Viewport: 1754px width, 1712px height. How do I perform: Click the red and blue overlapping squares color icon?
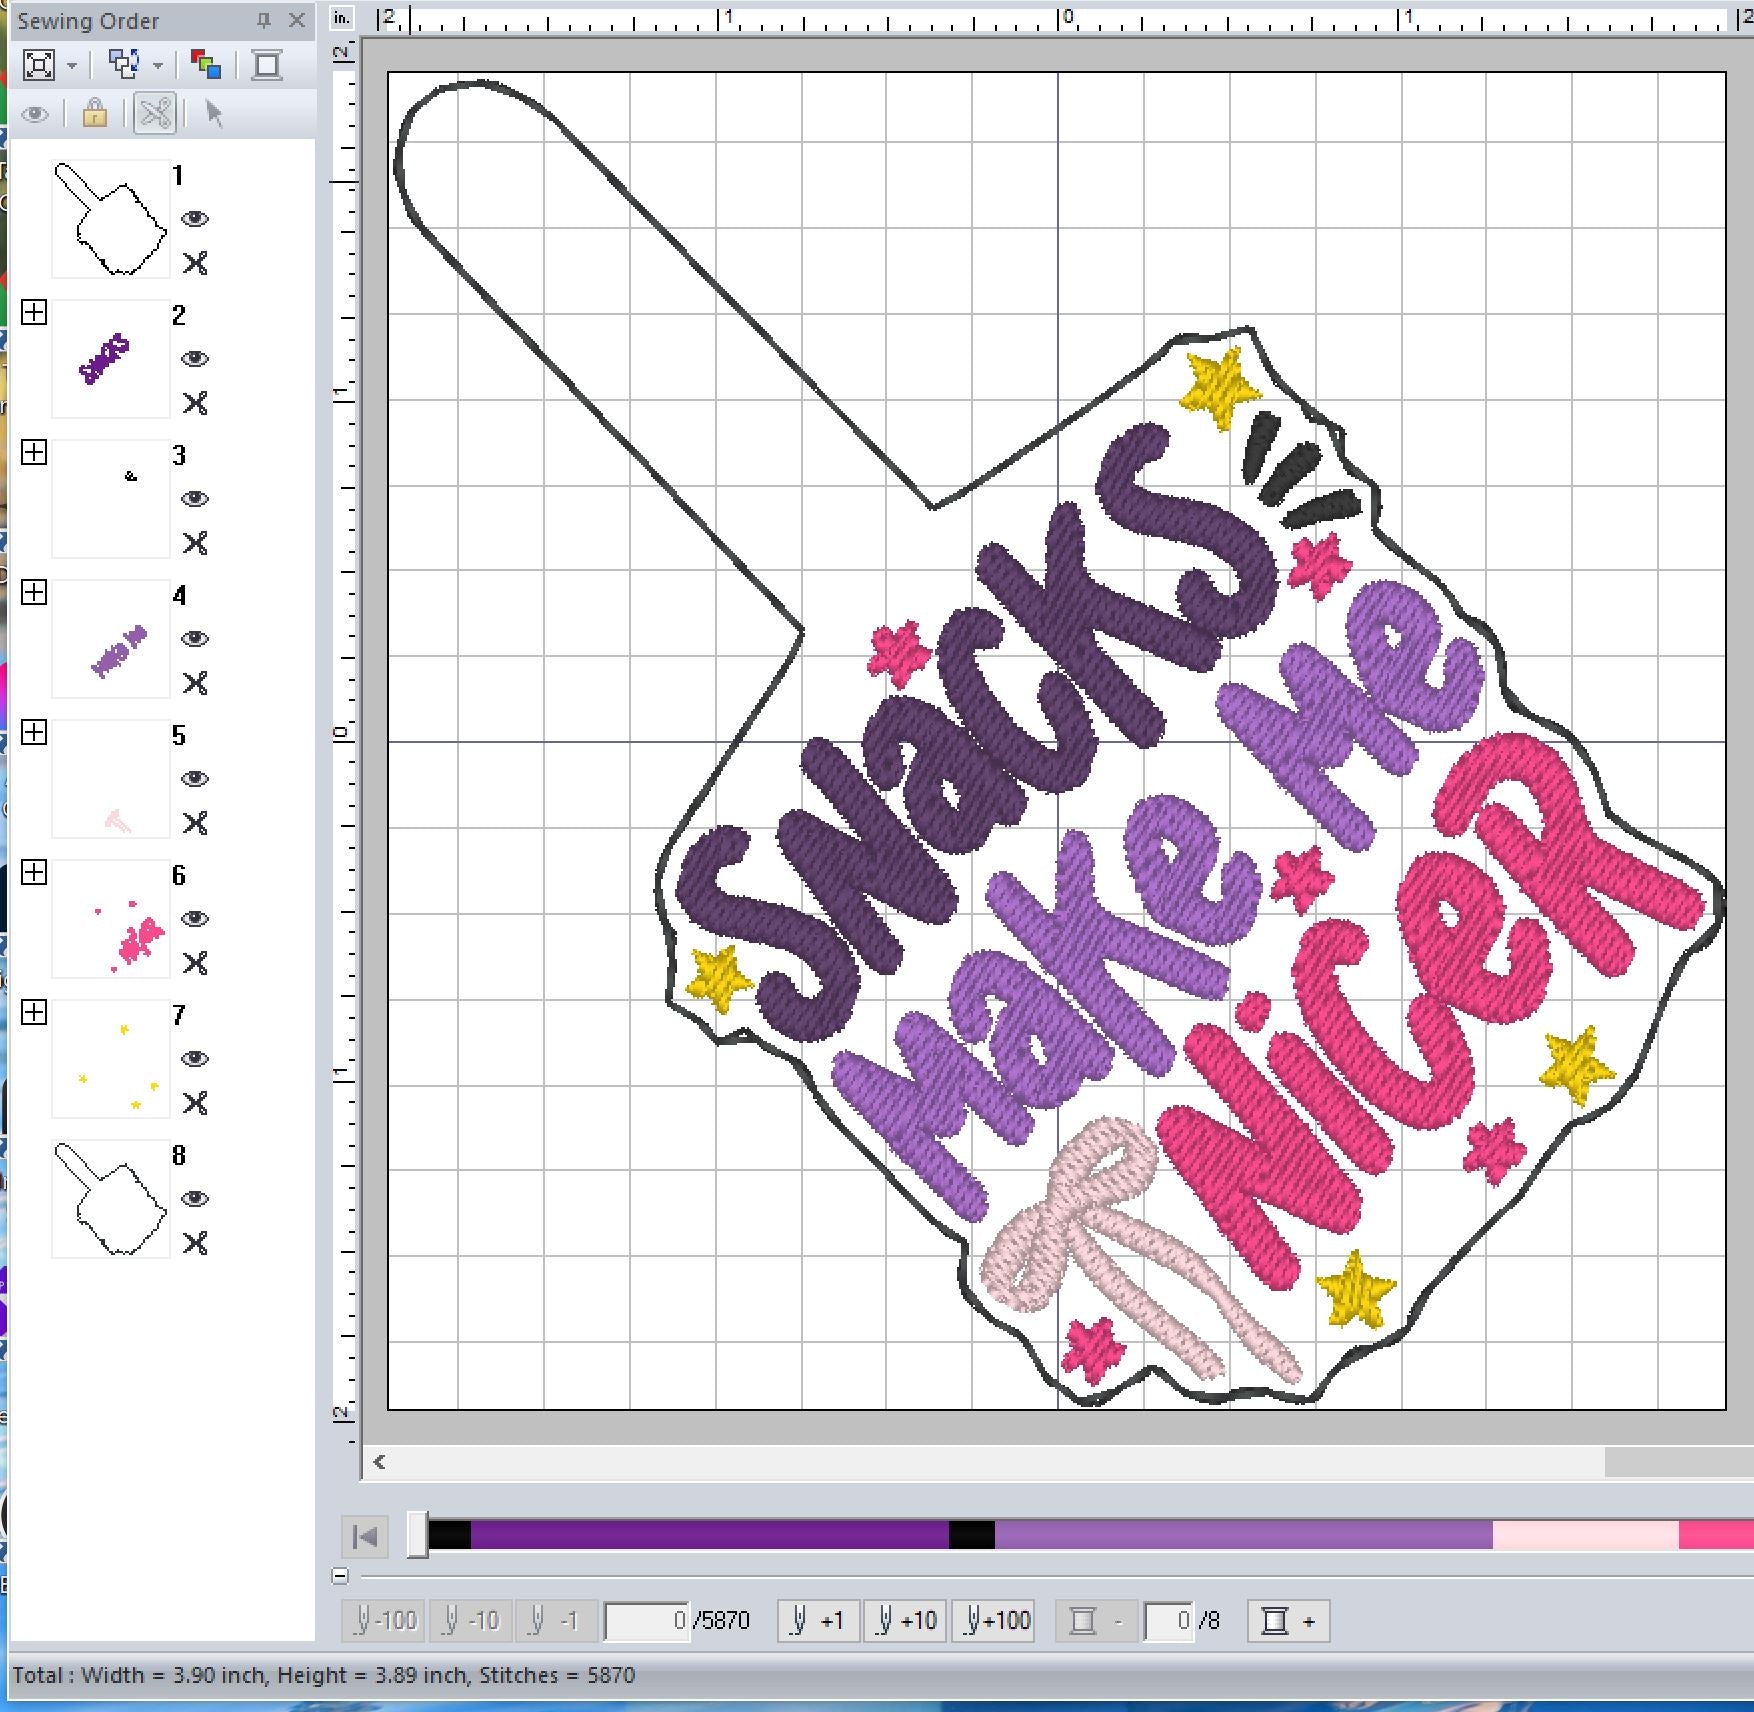[206, 66]
